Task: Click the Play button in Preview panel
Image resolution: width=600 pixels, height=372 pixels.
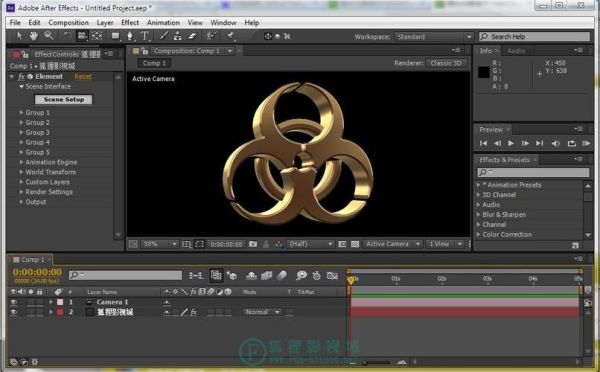Action: (x=511, y=143)
